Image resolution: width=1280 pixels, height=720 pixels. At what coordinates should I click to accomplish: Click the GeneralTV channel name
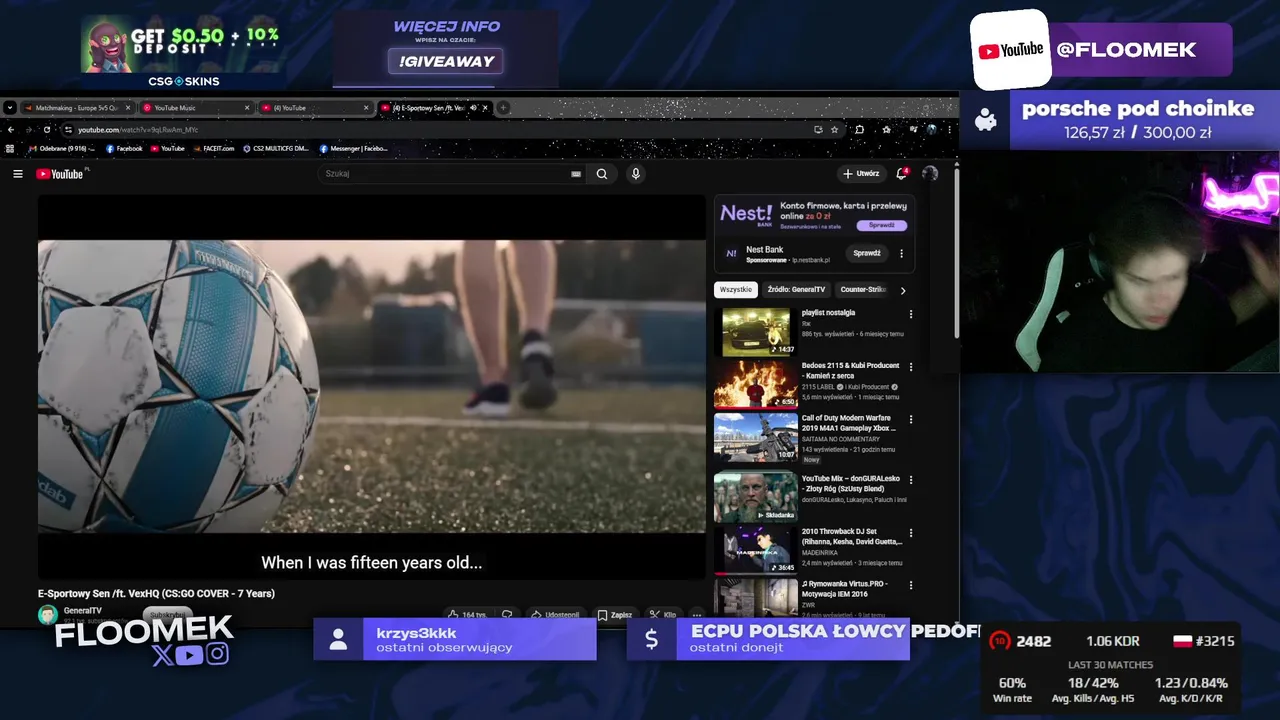pos(82,611)
